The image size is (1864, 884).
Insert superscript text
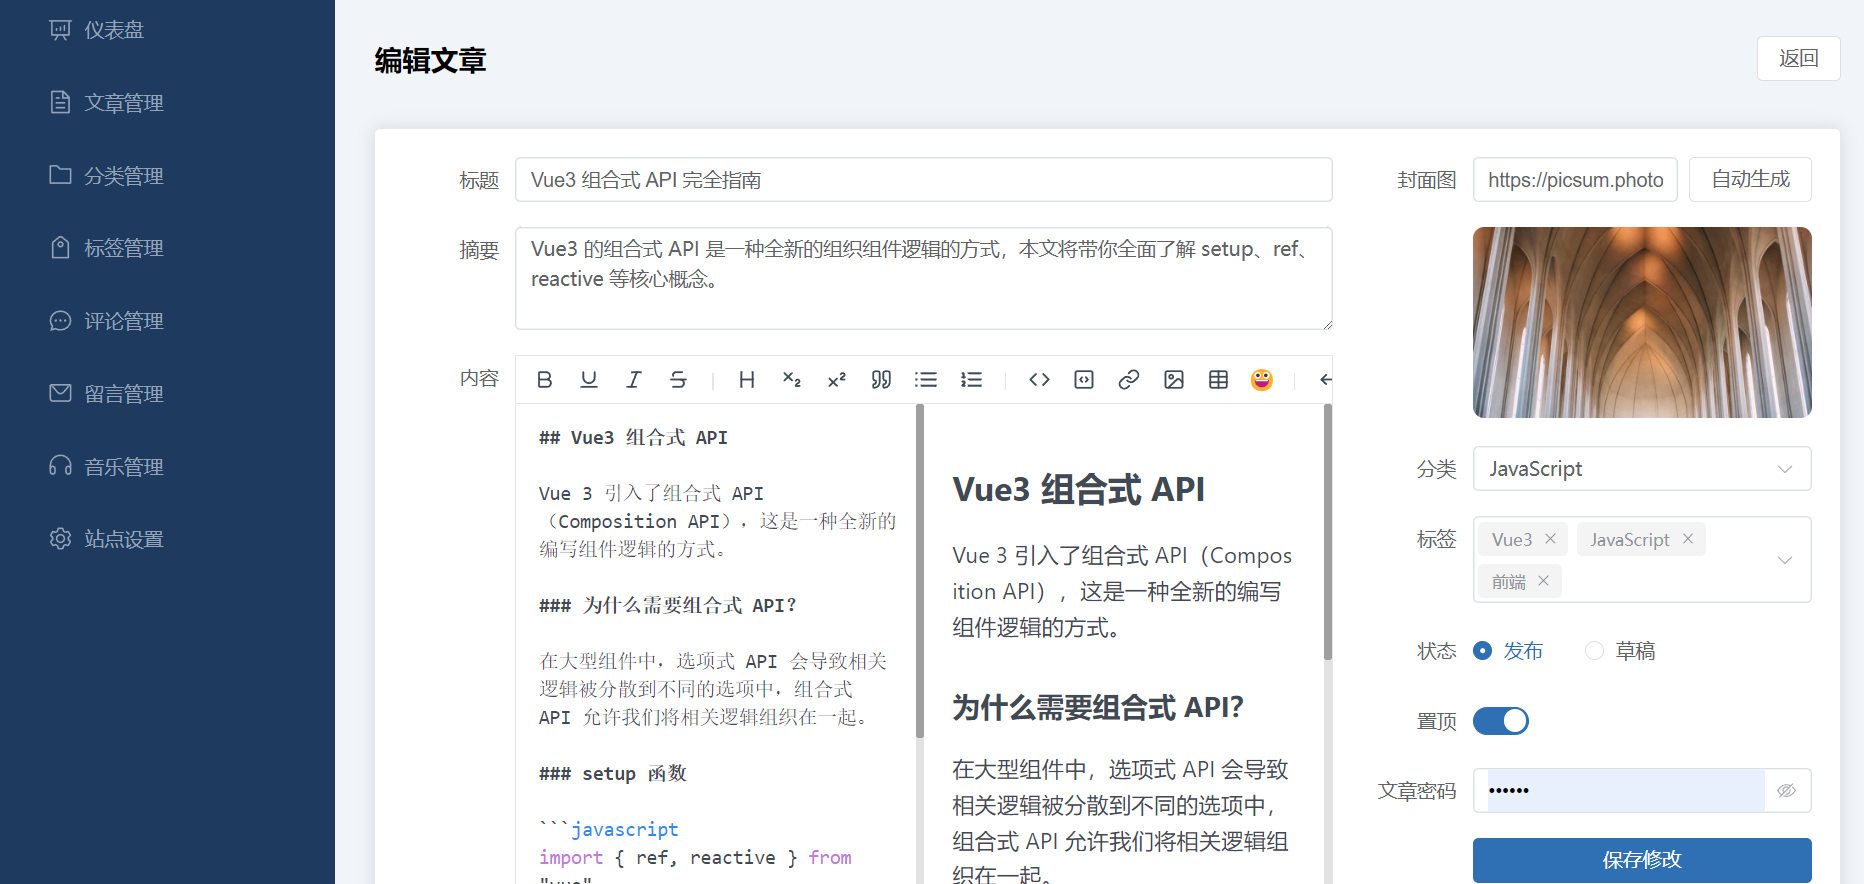coord(837,380)
